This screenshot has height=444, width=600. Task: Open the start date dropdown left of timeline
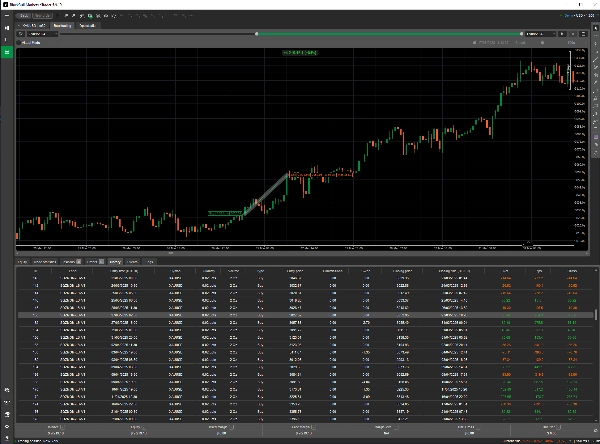(42, 34)
